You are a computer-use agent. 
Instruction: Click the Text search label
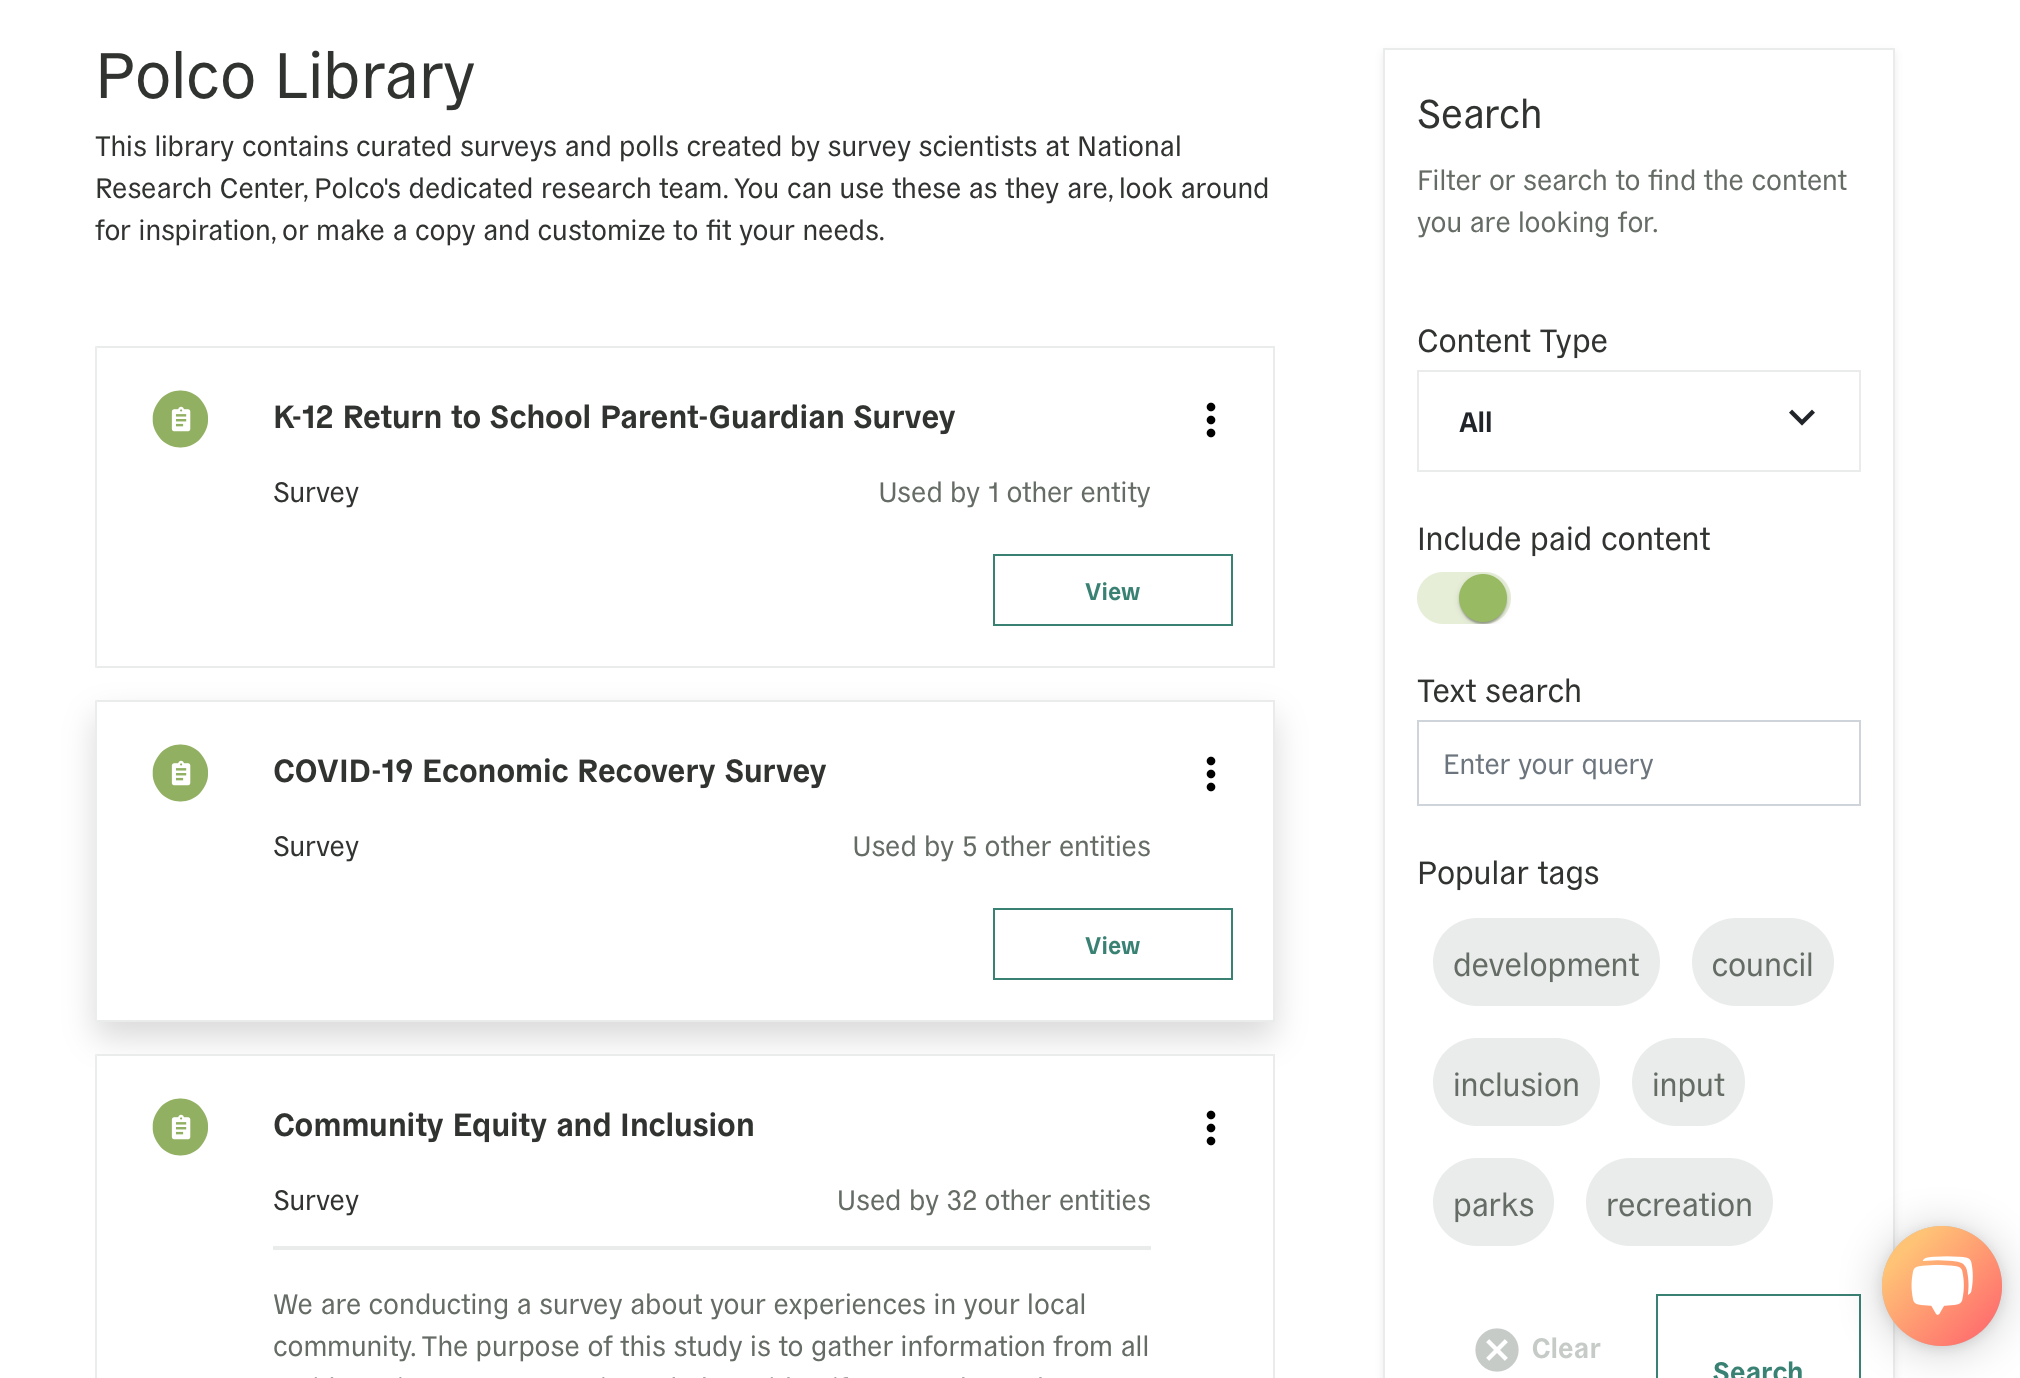click(x=1499, y=691)
